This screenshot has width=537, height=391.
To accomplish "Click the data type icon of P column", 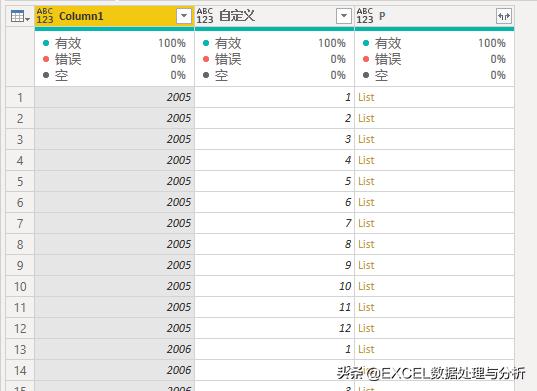I will point(365,16).
